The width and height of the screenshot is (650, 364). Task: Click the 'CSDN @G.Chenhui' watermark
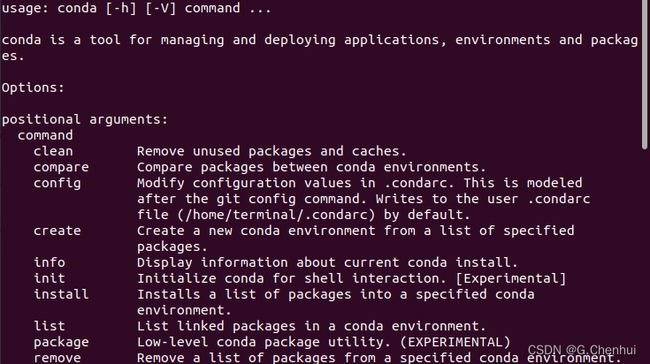(x=582, y=350)
